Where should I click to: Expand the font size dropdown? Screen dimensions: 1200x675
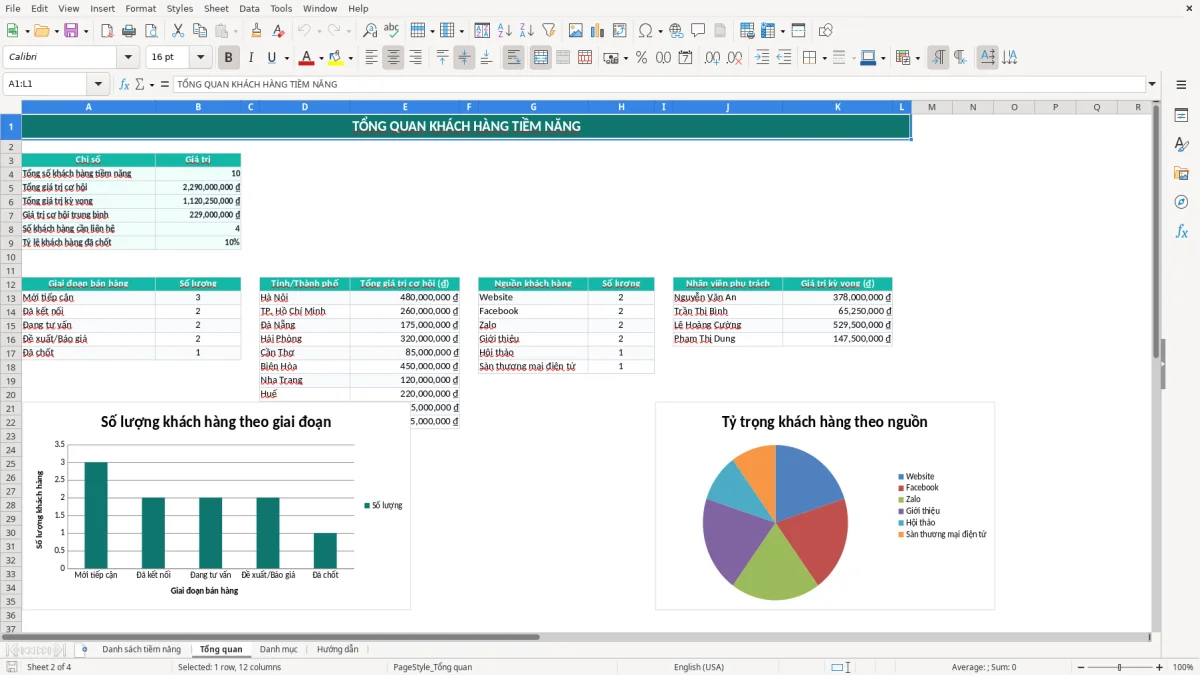(201, 58)
